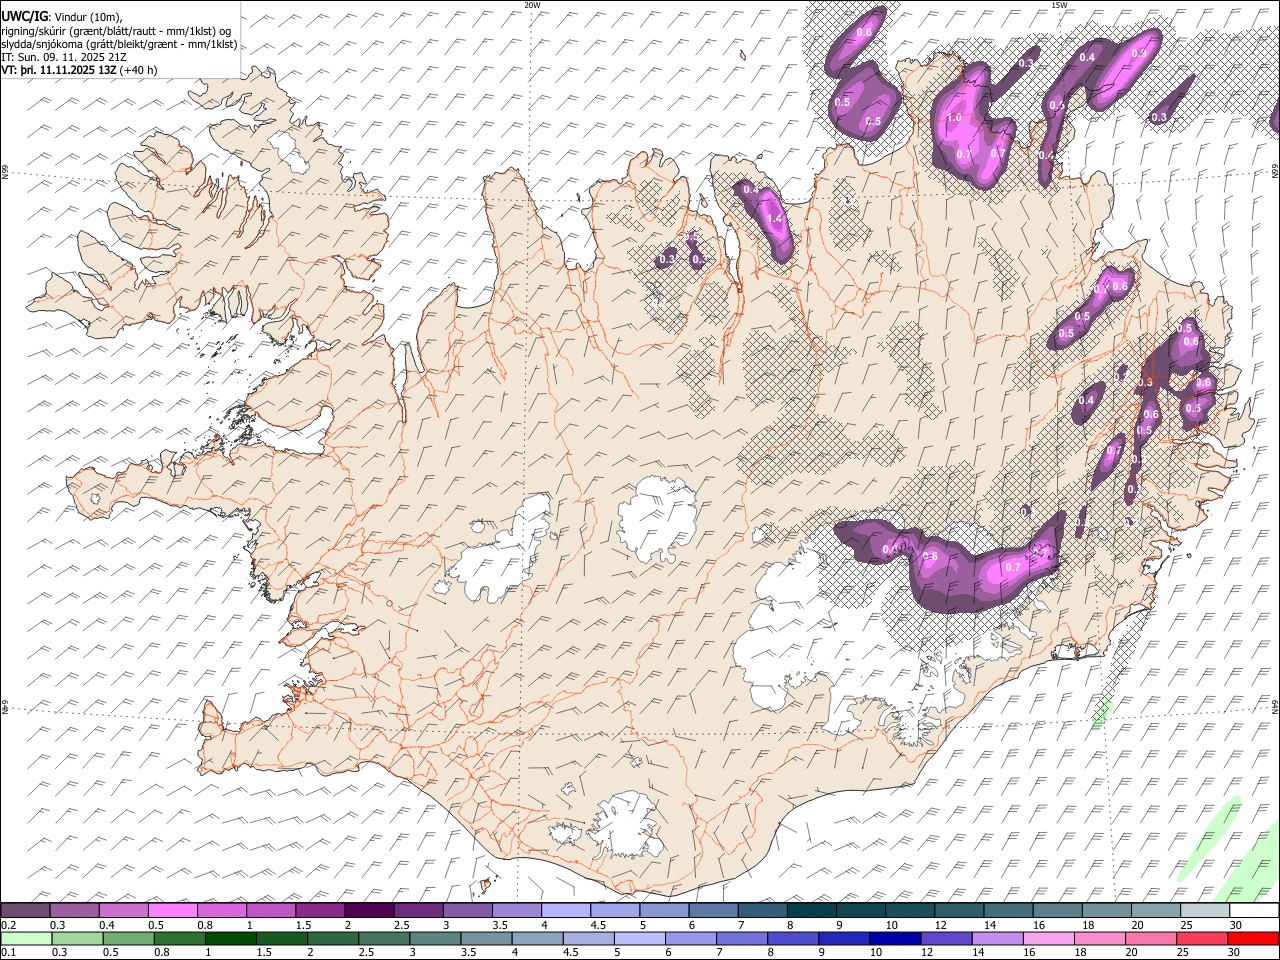Click the medium purple swatch labeled 1.5 in top legend
This screenshot has height=960, width=1280.
320,911
